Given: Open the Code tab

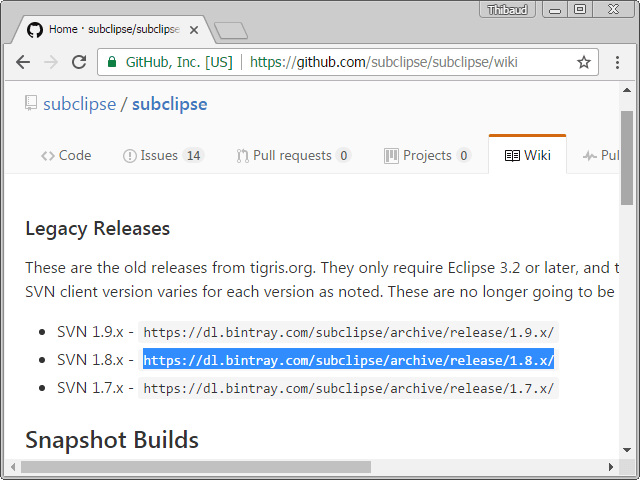Looking at the screenshot, I should tap(66, 155).
